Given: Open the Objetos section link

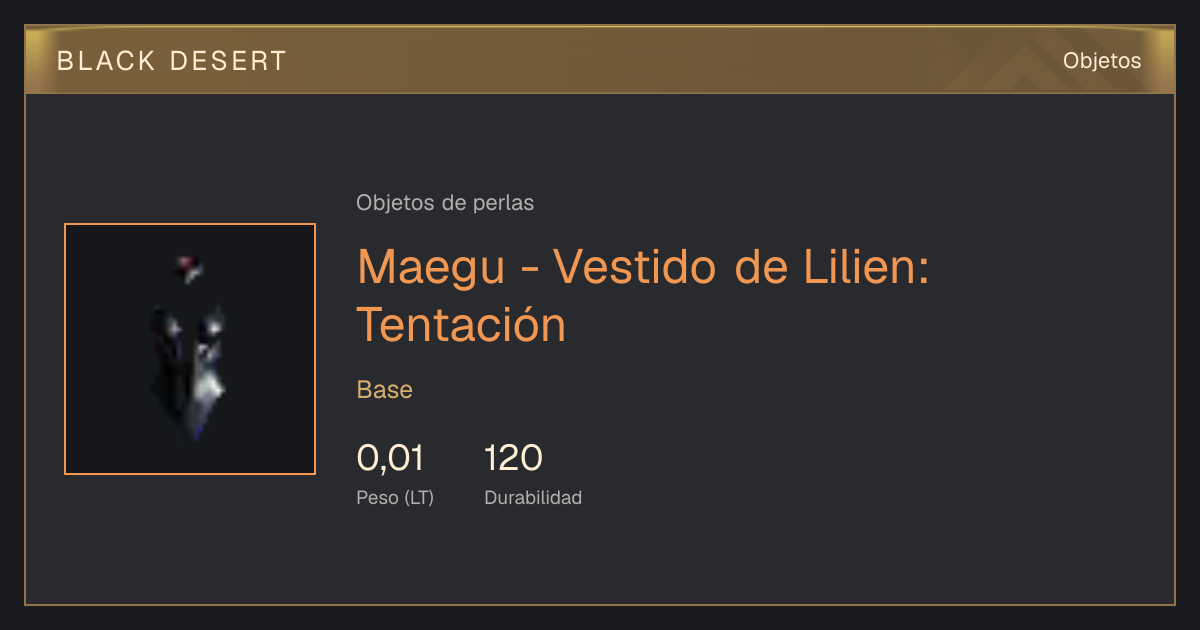Looking at the screenshot, I should [1102, 61].
